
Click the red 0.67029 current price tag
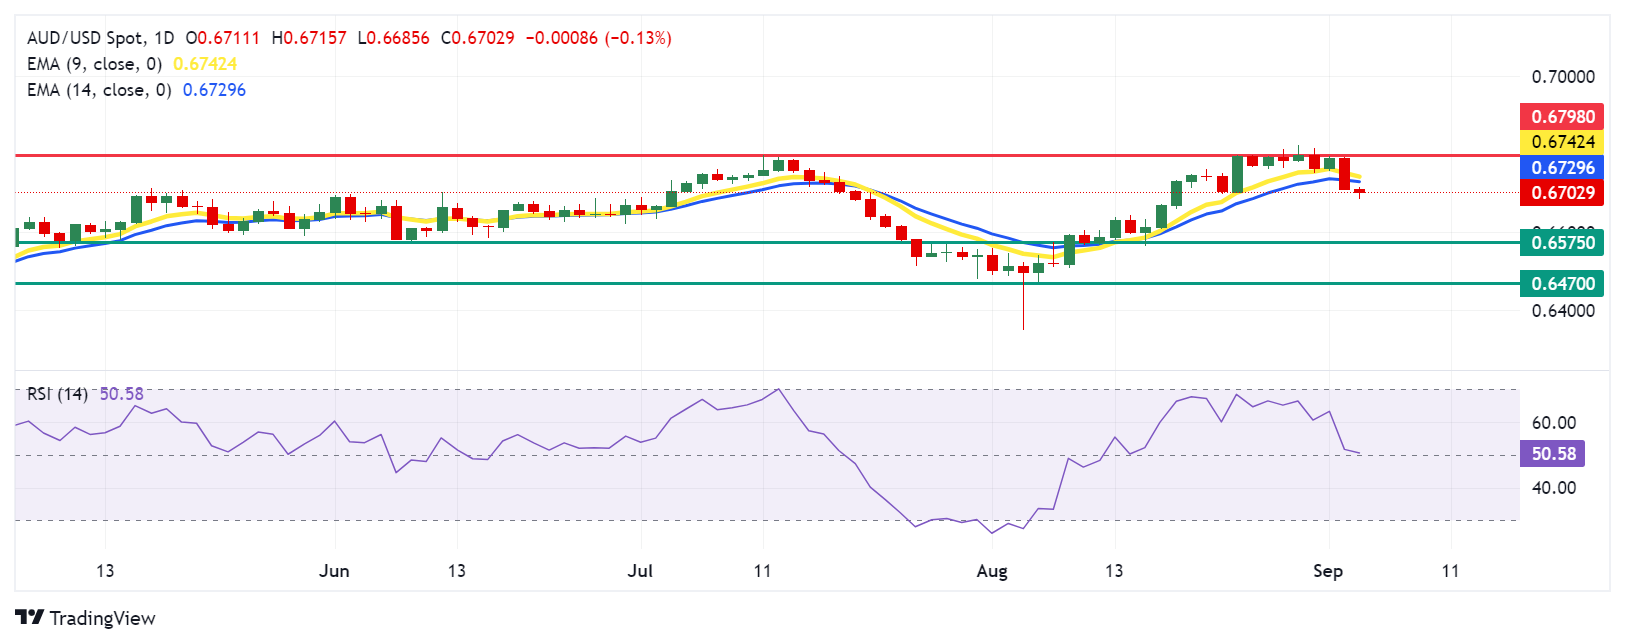click(1562, 192)
